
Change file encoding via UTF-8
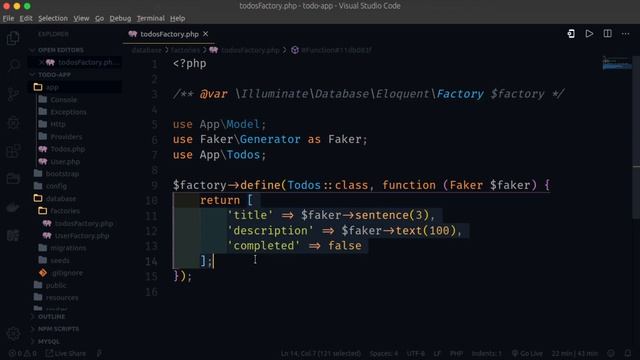(416, 353)
